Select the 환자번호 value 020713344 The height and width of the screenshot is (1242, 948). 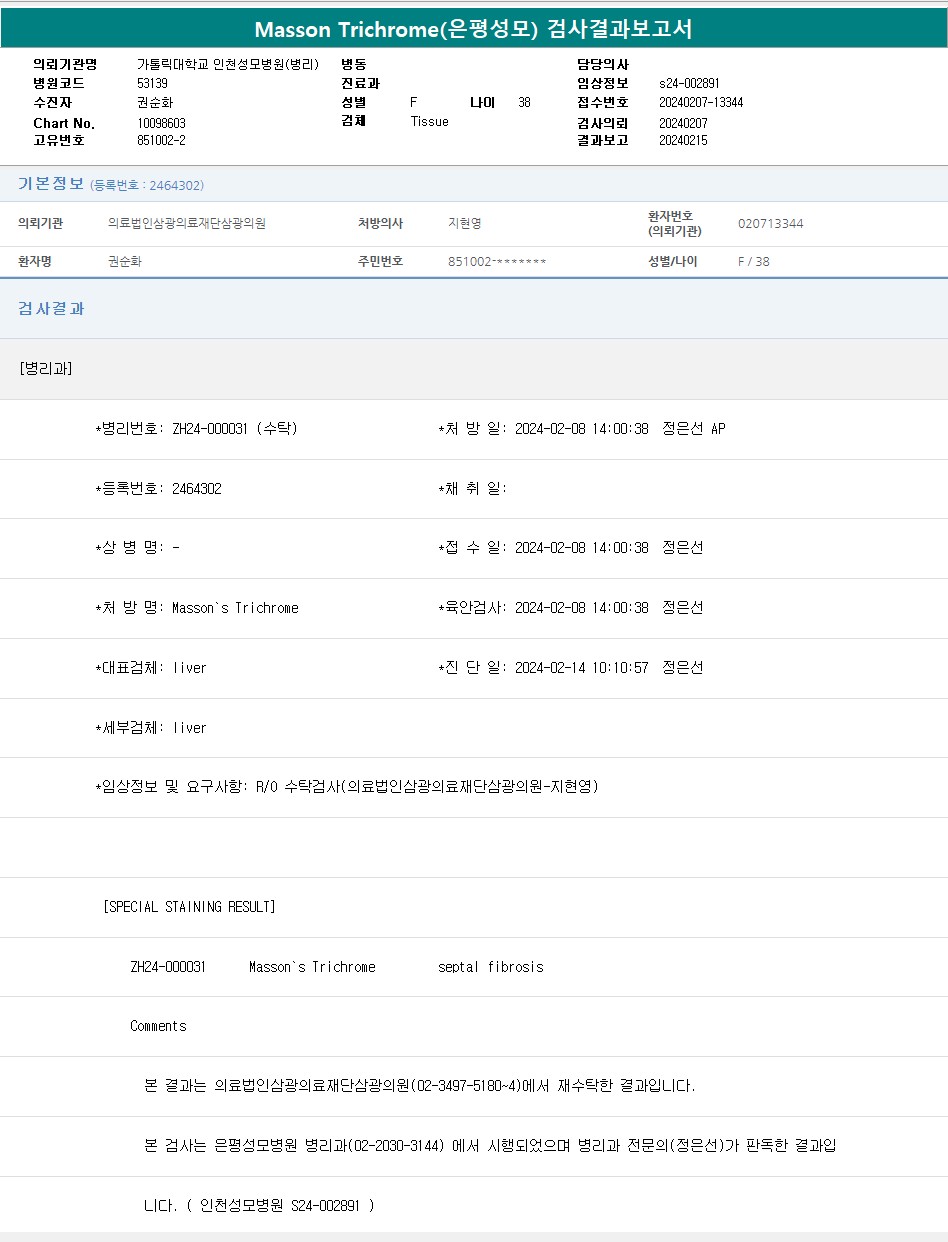coord(770,223)
